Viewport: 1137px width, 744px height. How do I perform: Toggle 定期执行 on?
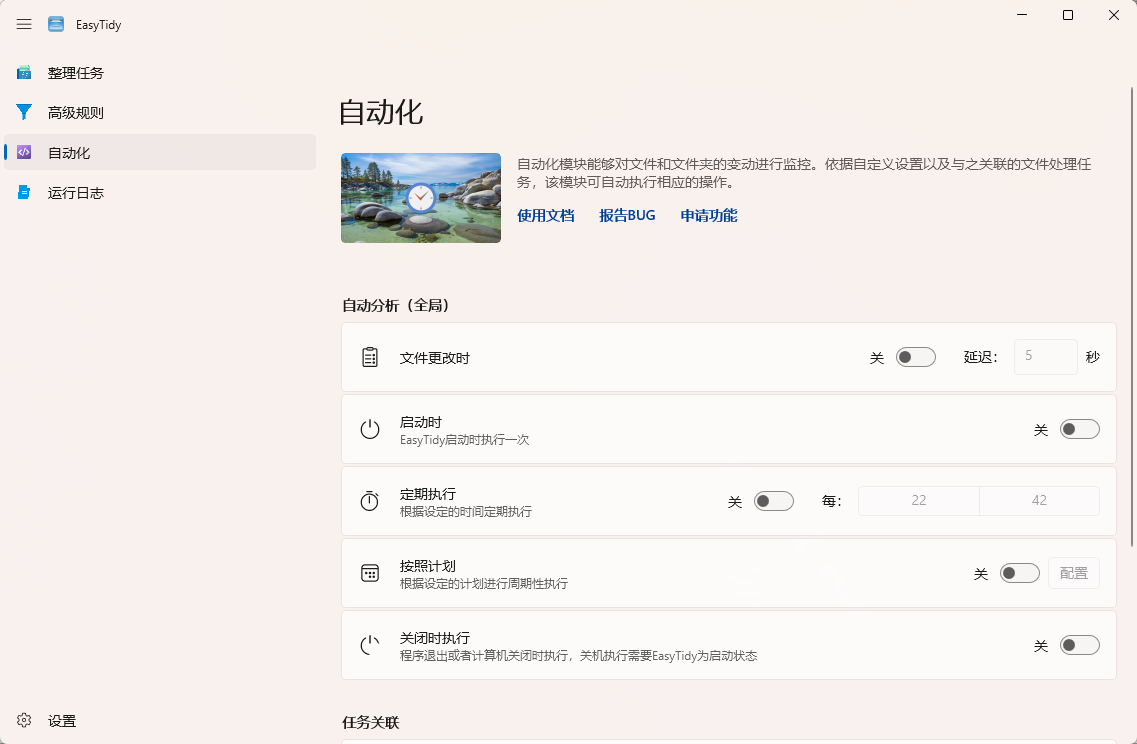pos(774,501)
